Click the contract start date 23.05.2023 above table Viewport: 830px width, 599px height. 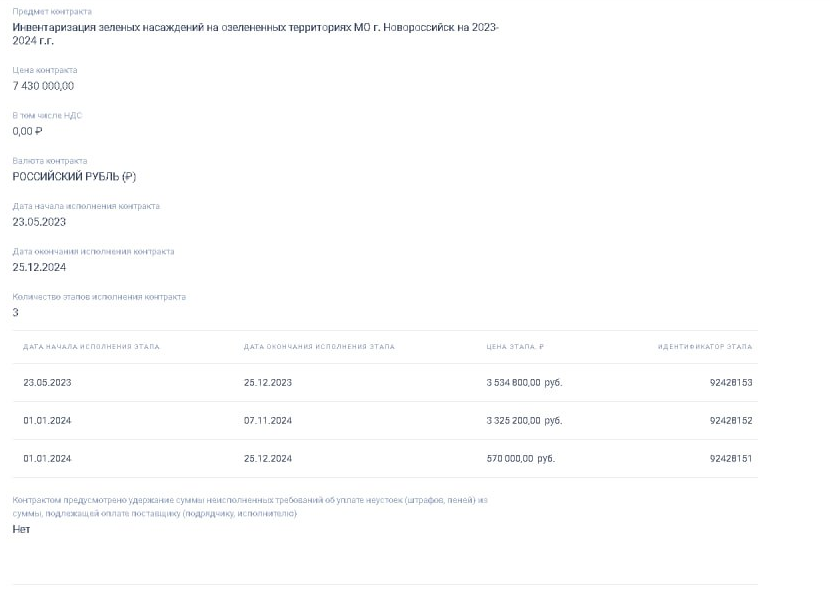[39, 222]
